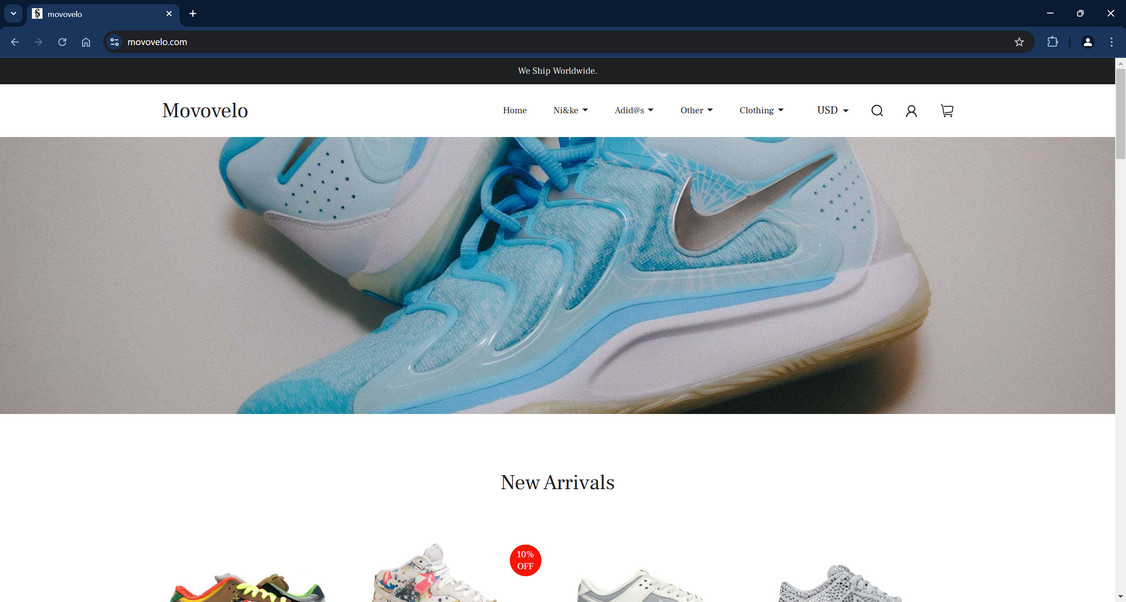Click the Movovelo logo
Viewport: 1126px width, 602px height.
click(x=205, y=111)
